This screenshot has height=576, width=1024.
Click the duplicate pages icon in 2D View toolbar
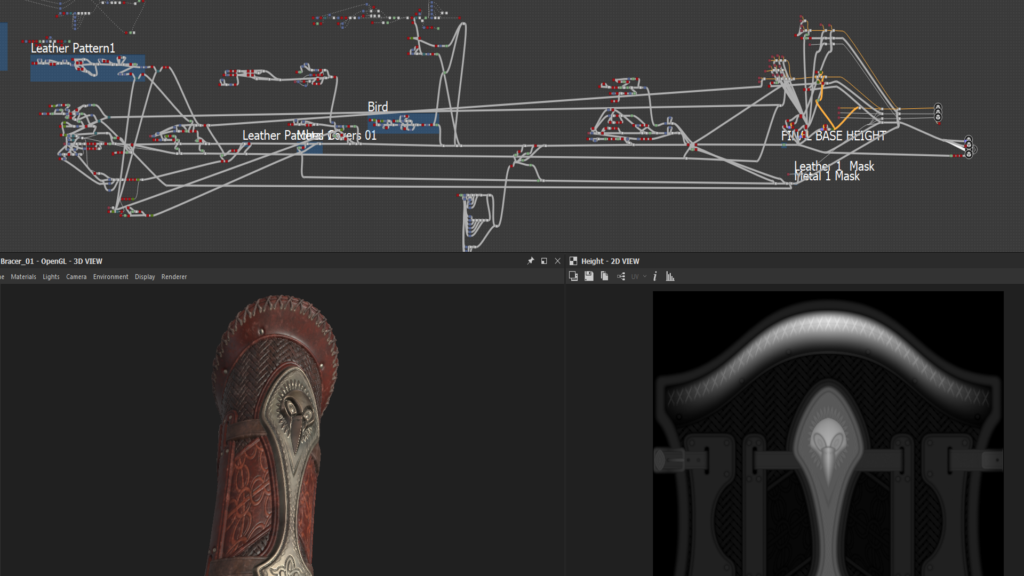[604, 276]
